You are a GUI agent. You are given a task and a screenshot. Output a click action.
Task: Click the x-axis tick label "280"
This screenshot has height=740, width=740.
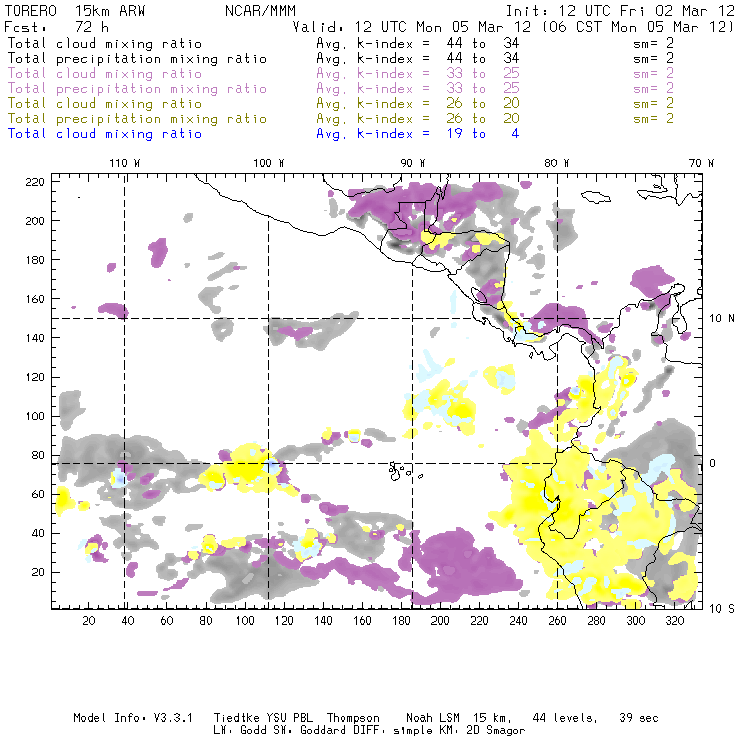[597, 621]
